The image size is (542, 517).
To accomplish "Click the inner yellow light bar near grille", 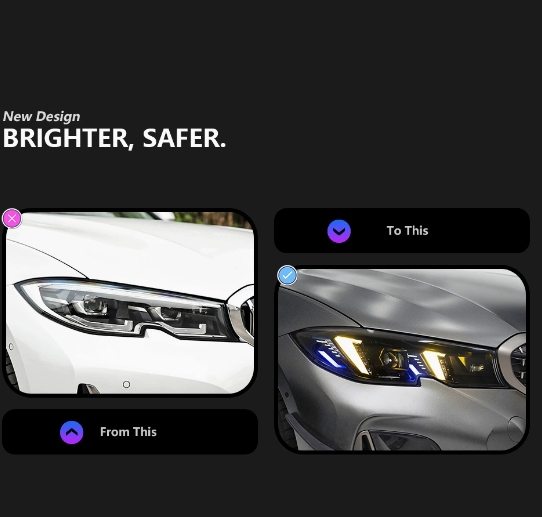I will pyautogui.click(x=434, y=365).
